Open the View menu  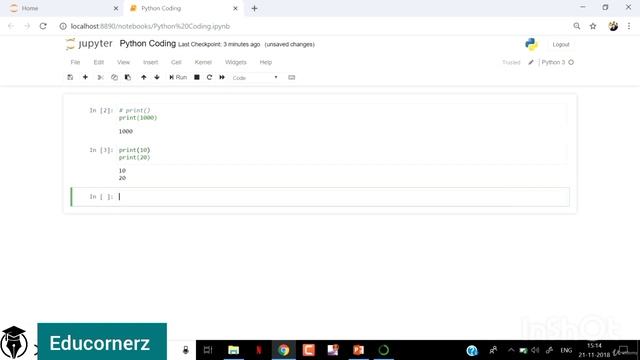pyautogui.click(x=123, y=62)
